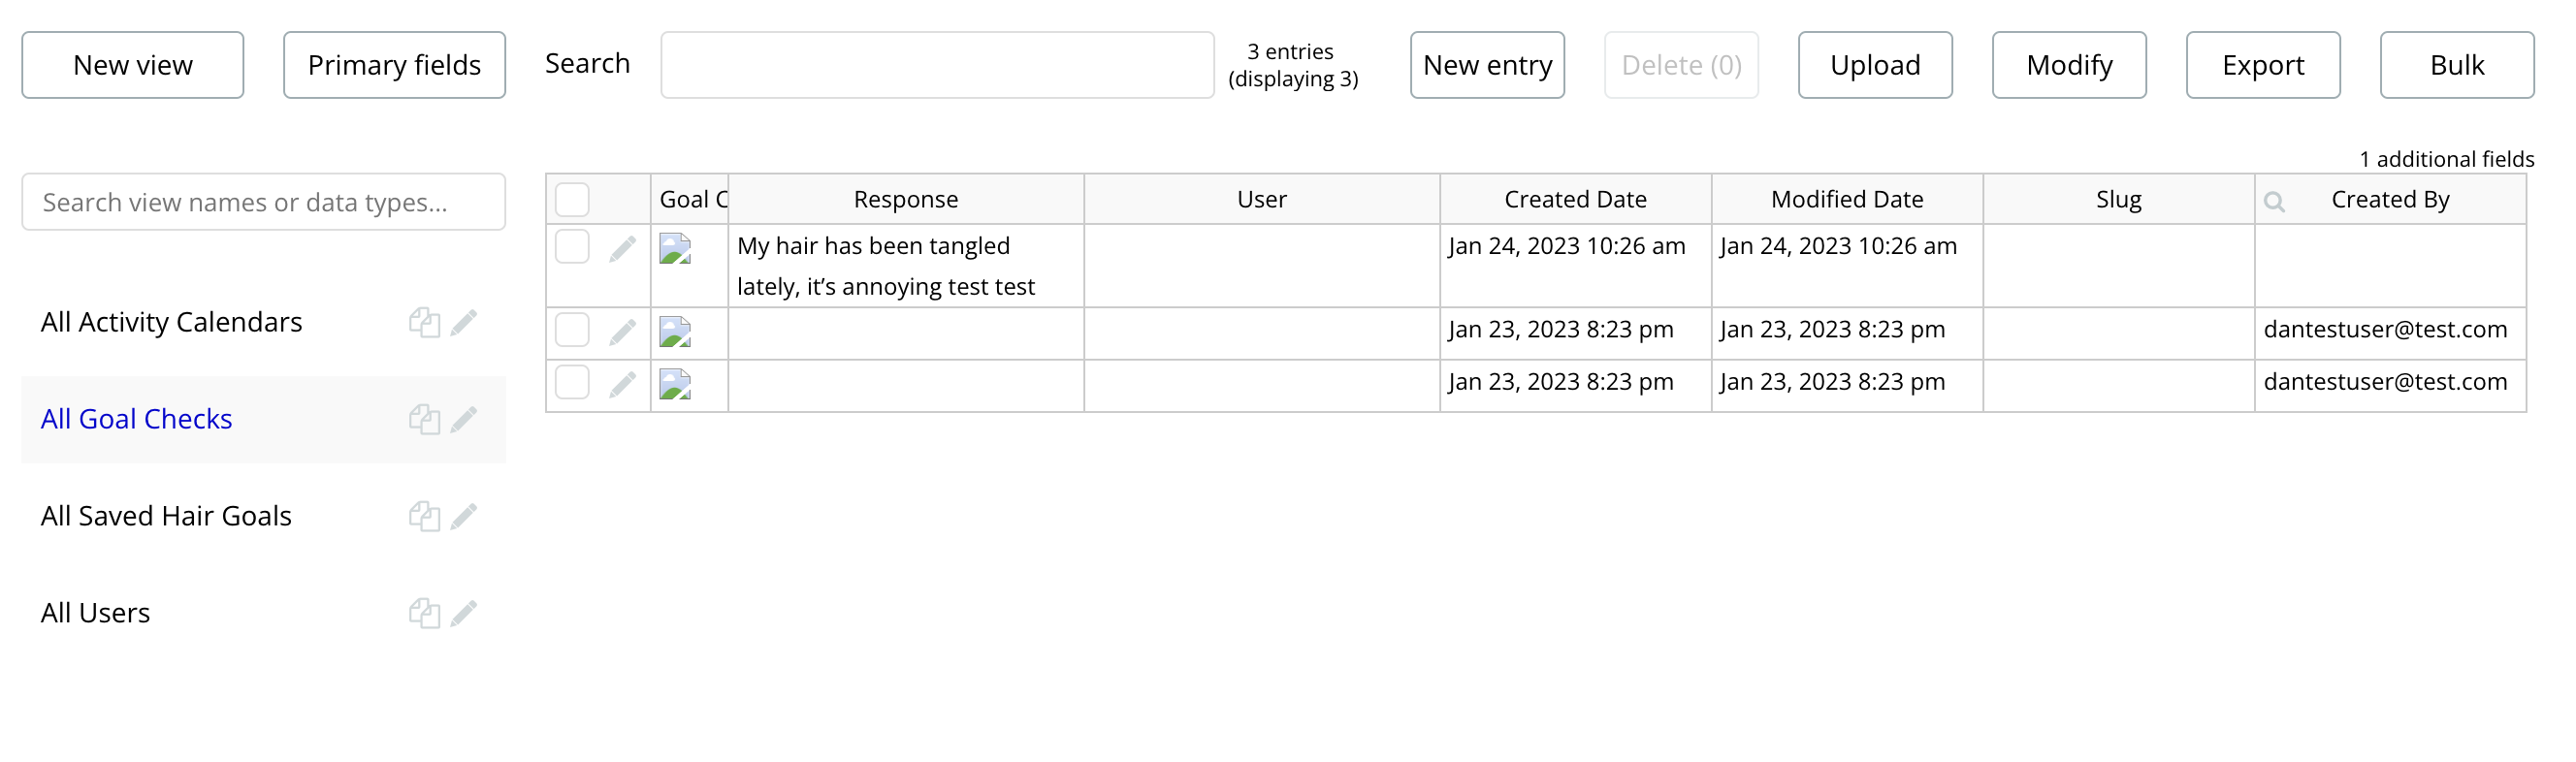Check the box for the tangled hair entry

tap(572, 247)
